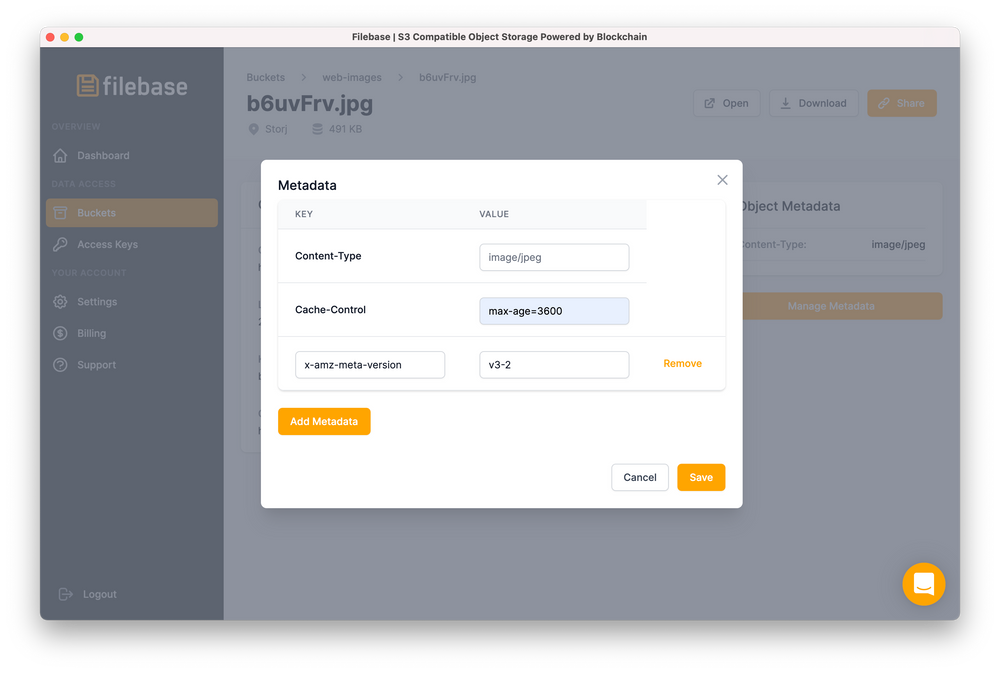1000x673 pixels.
Task: Navigate to web-images breadcrumb
Action: point(351,77)
